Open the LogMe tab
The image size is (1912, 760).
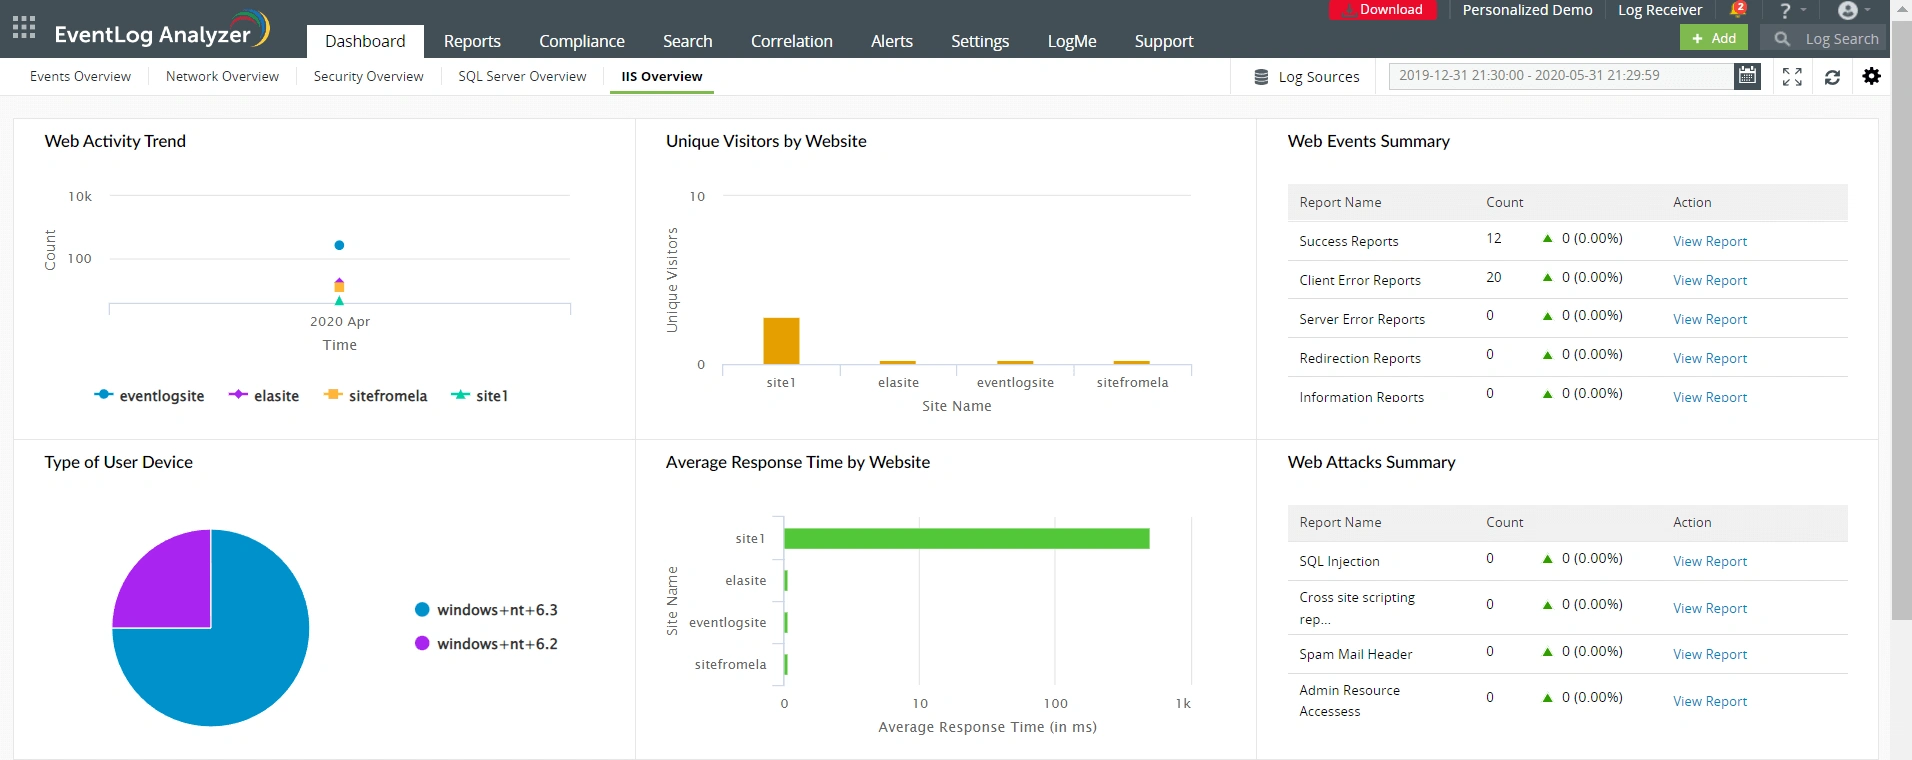[1072, 41]
